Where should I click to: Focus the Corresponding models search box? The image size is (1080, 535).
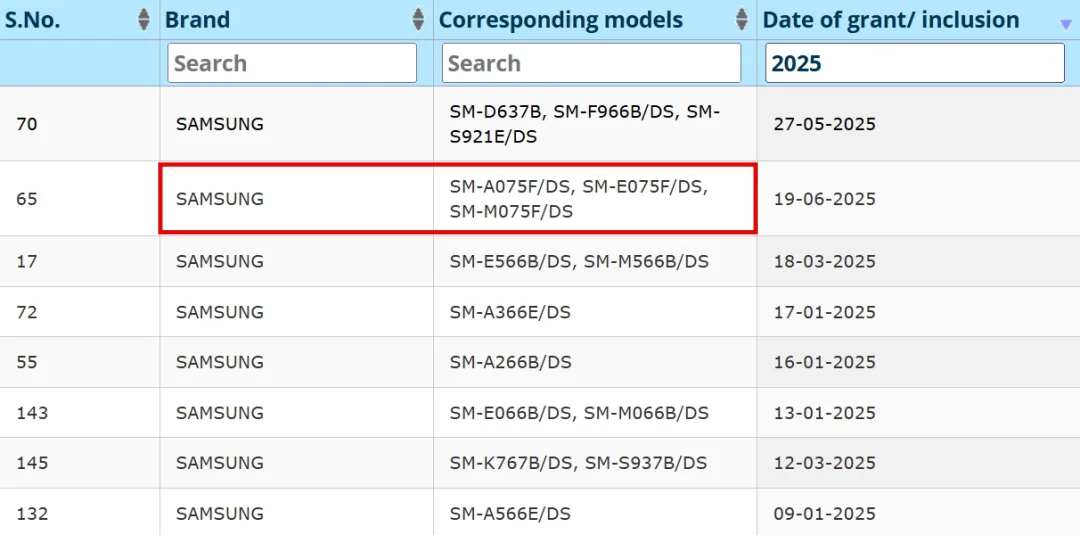(592, 63)
